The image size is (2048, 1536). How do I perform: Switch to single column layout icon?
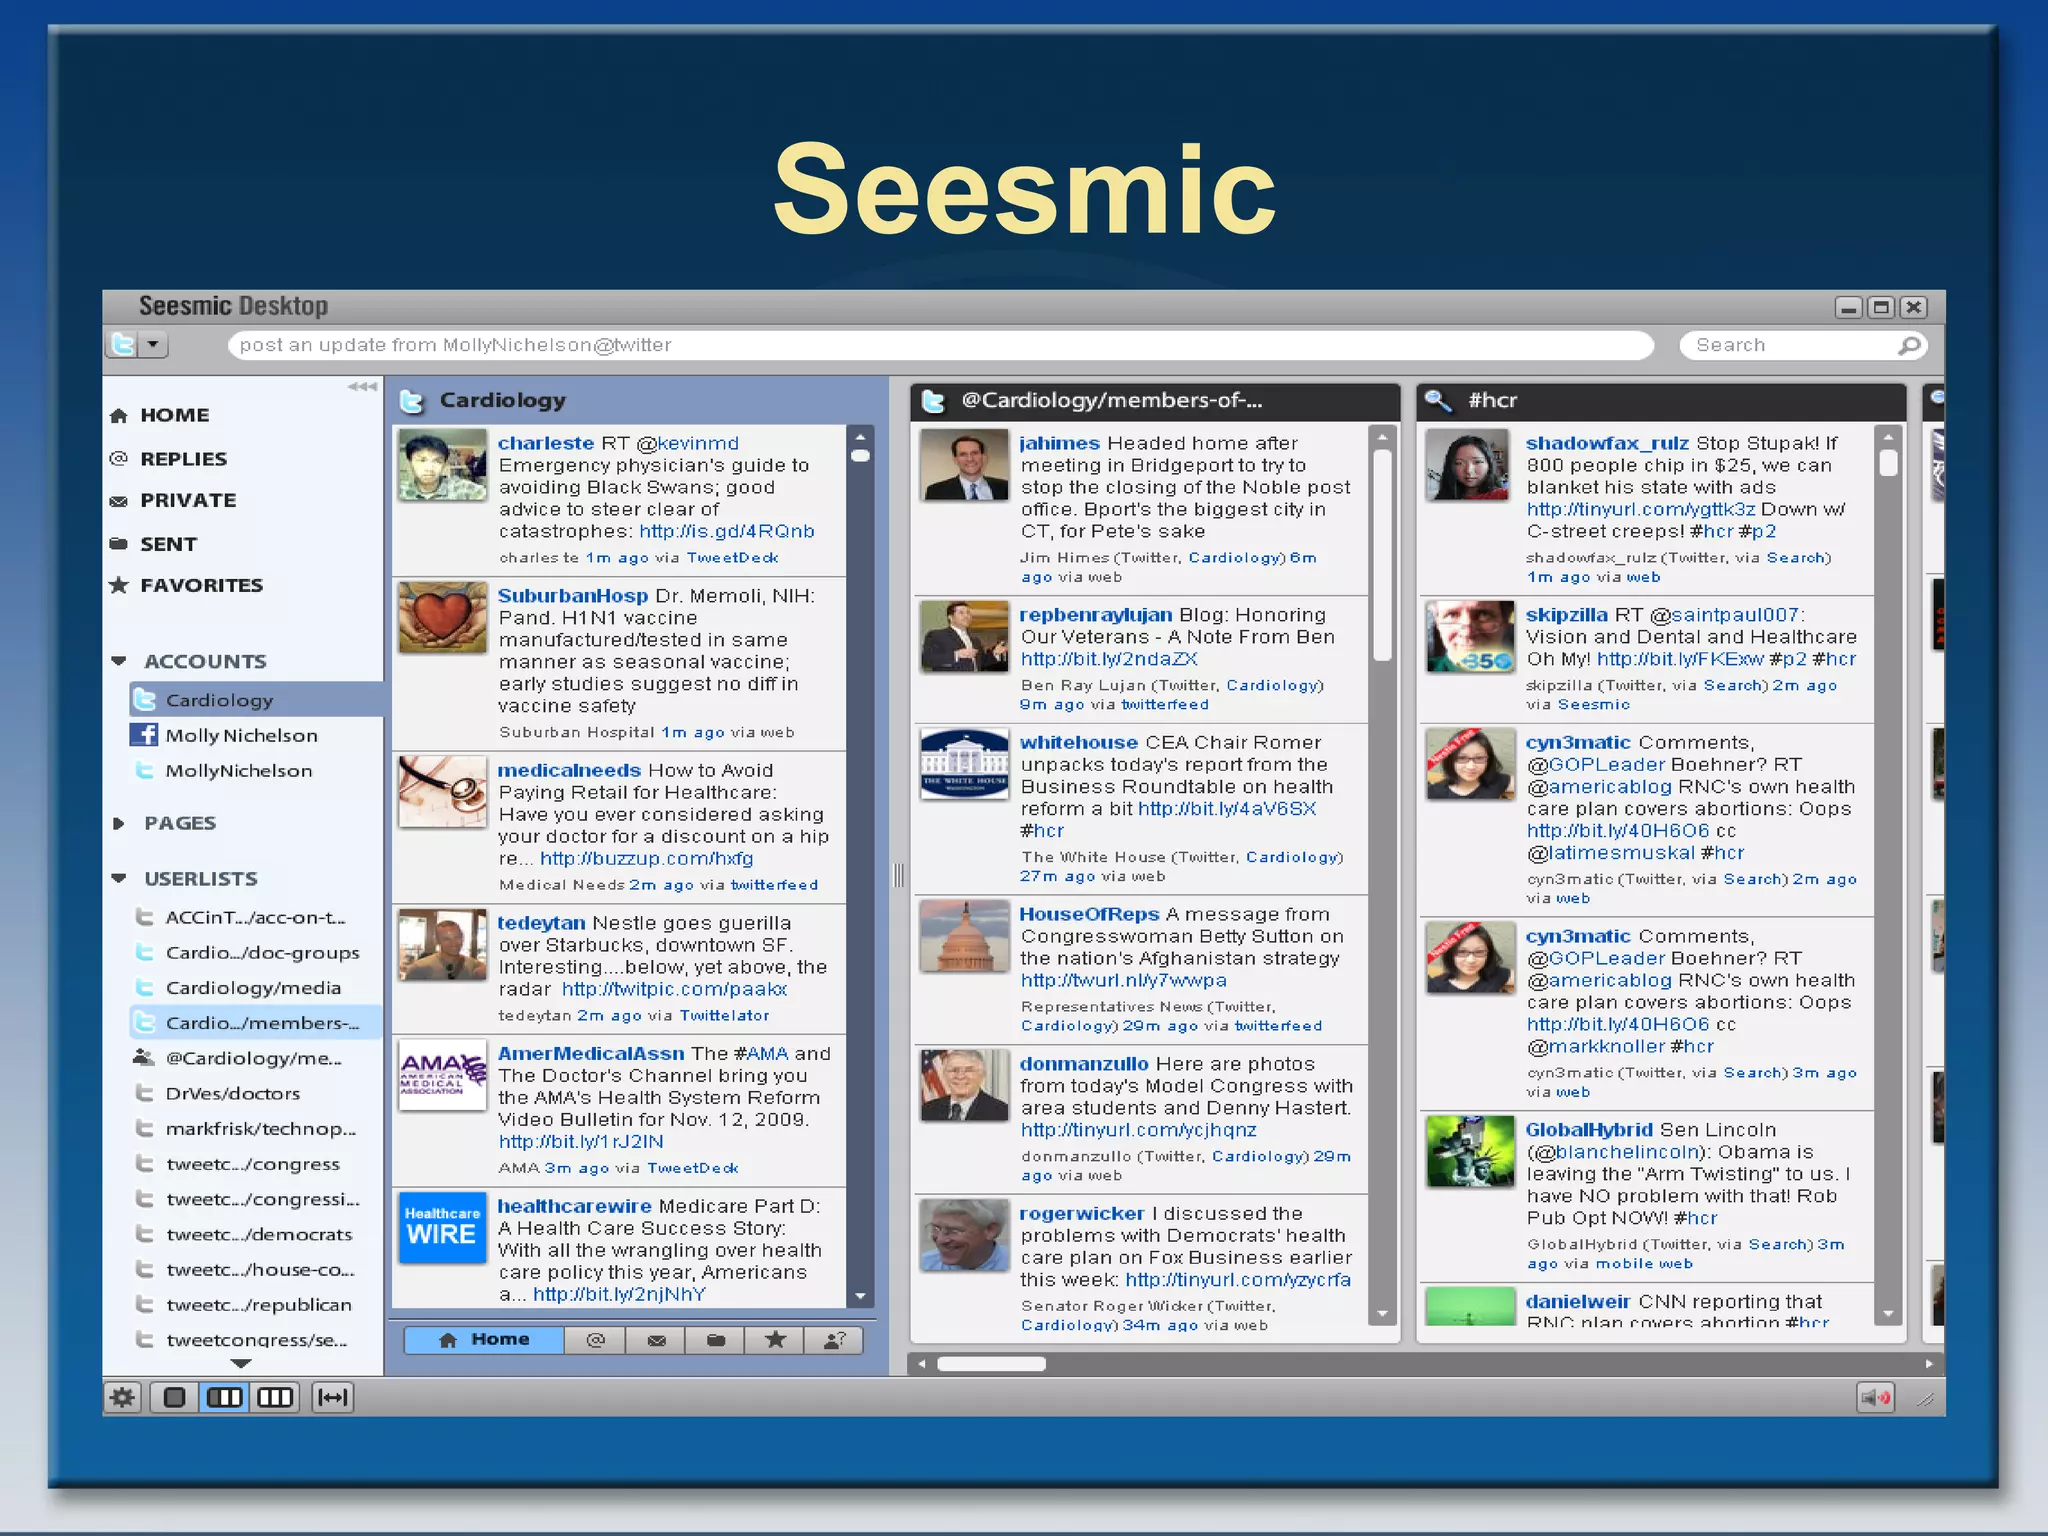pos(174,1398)
